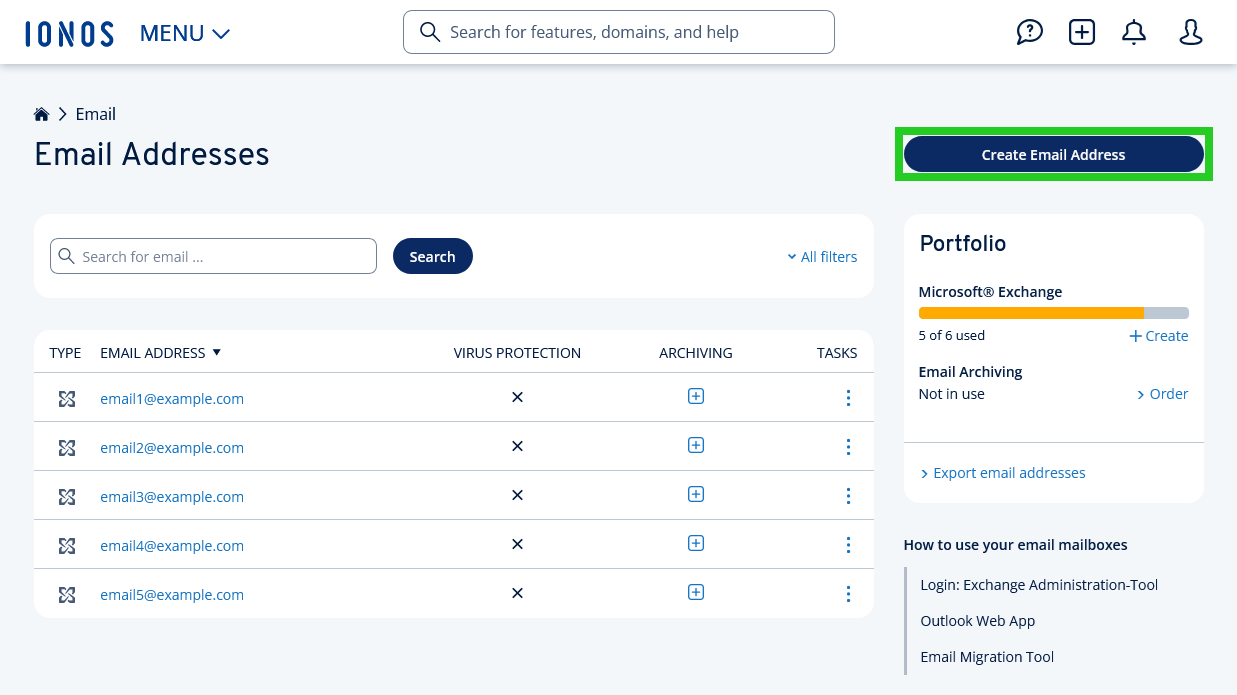1237x695 pixels.
Task: Click Create Email Address button
Action: tap(1053, 155)
